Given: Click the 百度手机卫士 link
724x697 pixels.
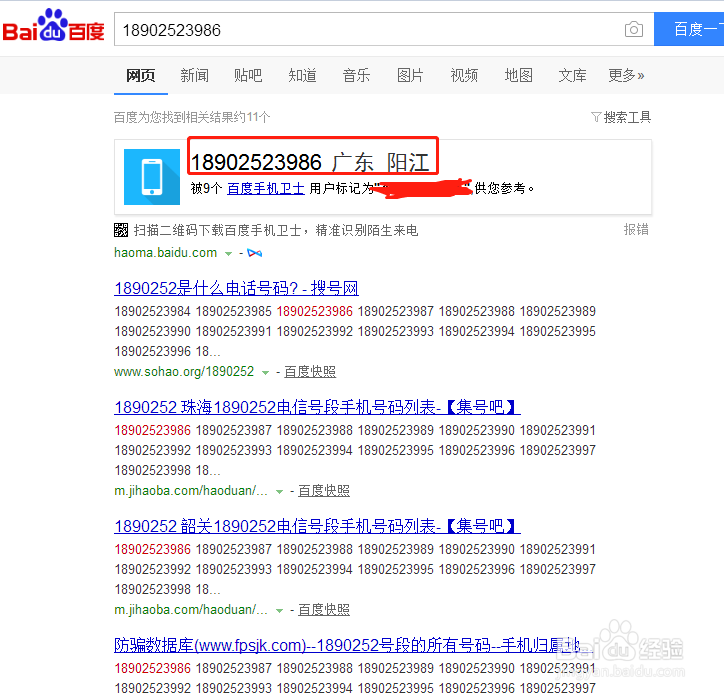Looking at the screenshot, I should click(x=266, y=188).
